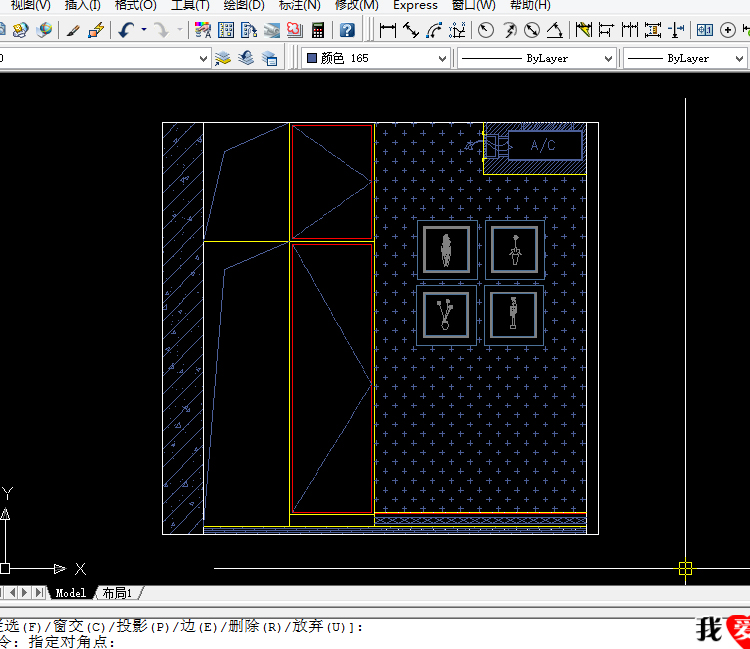
Task: Open the Markup Set Manager icon
Action: tap(295, 30)
